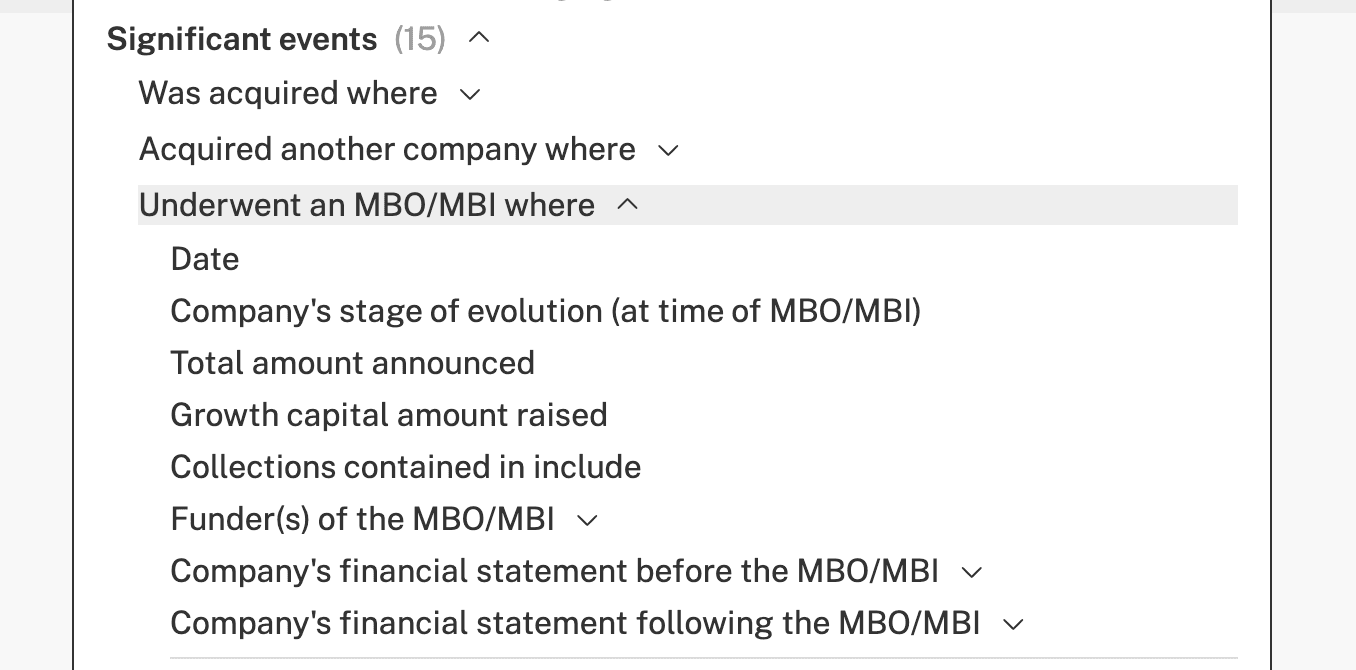
Task: Click the (15) count beside Significant events
Action: pos(420,39)
